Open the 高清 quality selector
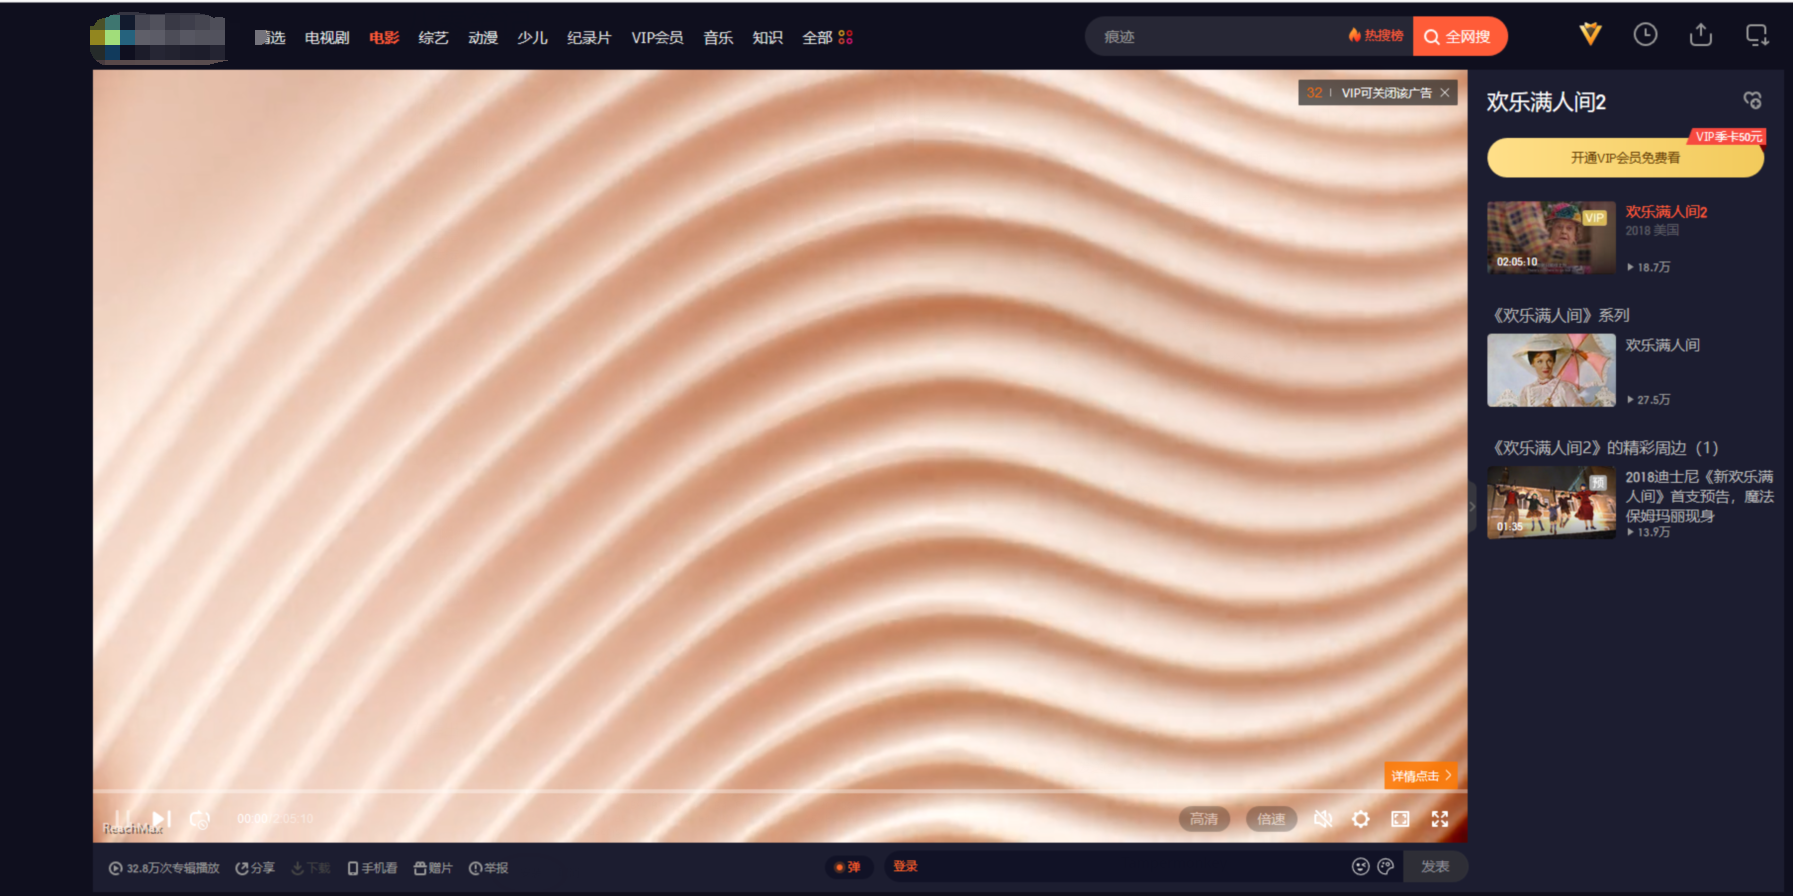The image size is (1793, 896). (1204, 819)
